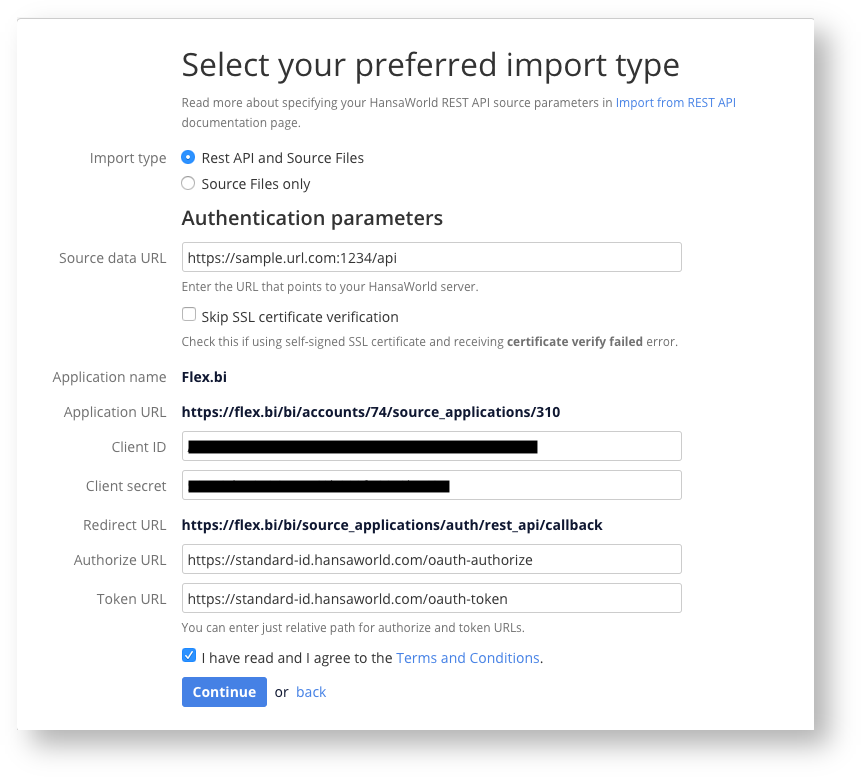Click the Token URL label

[x=131, y=599]
